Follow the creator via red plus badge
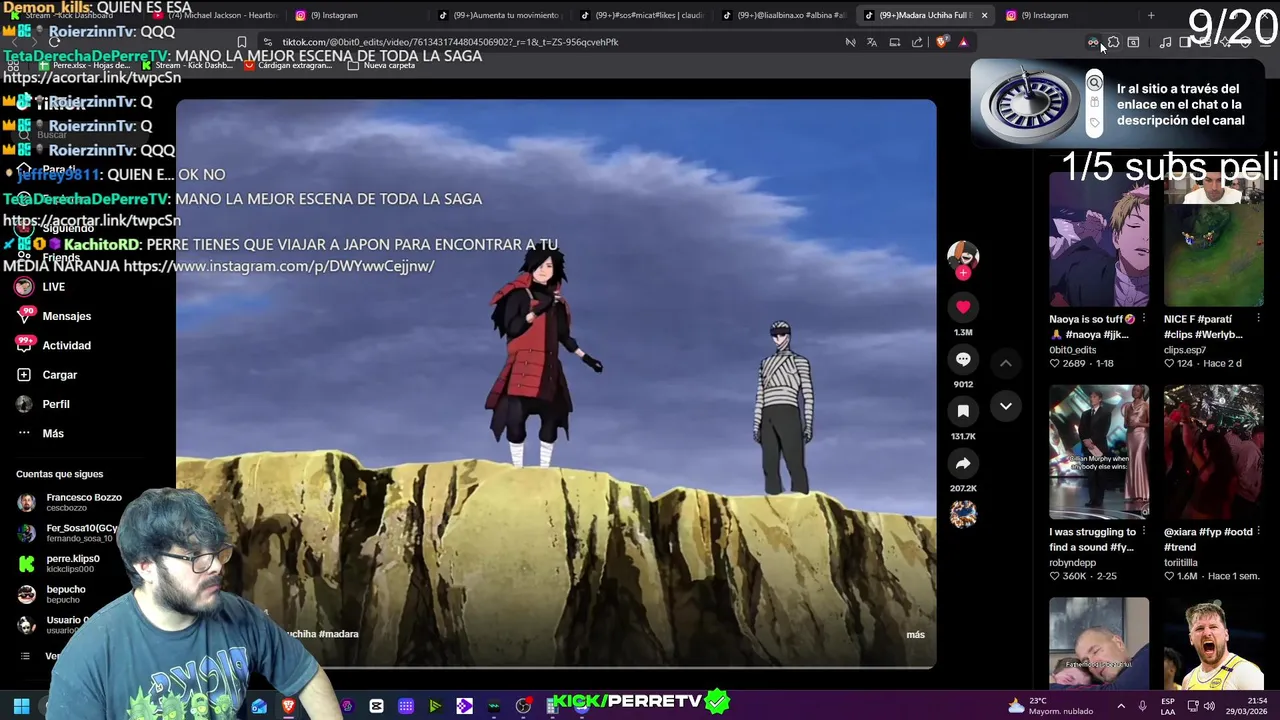Viewport: 1280px width, 720px height. coord(963,273)
